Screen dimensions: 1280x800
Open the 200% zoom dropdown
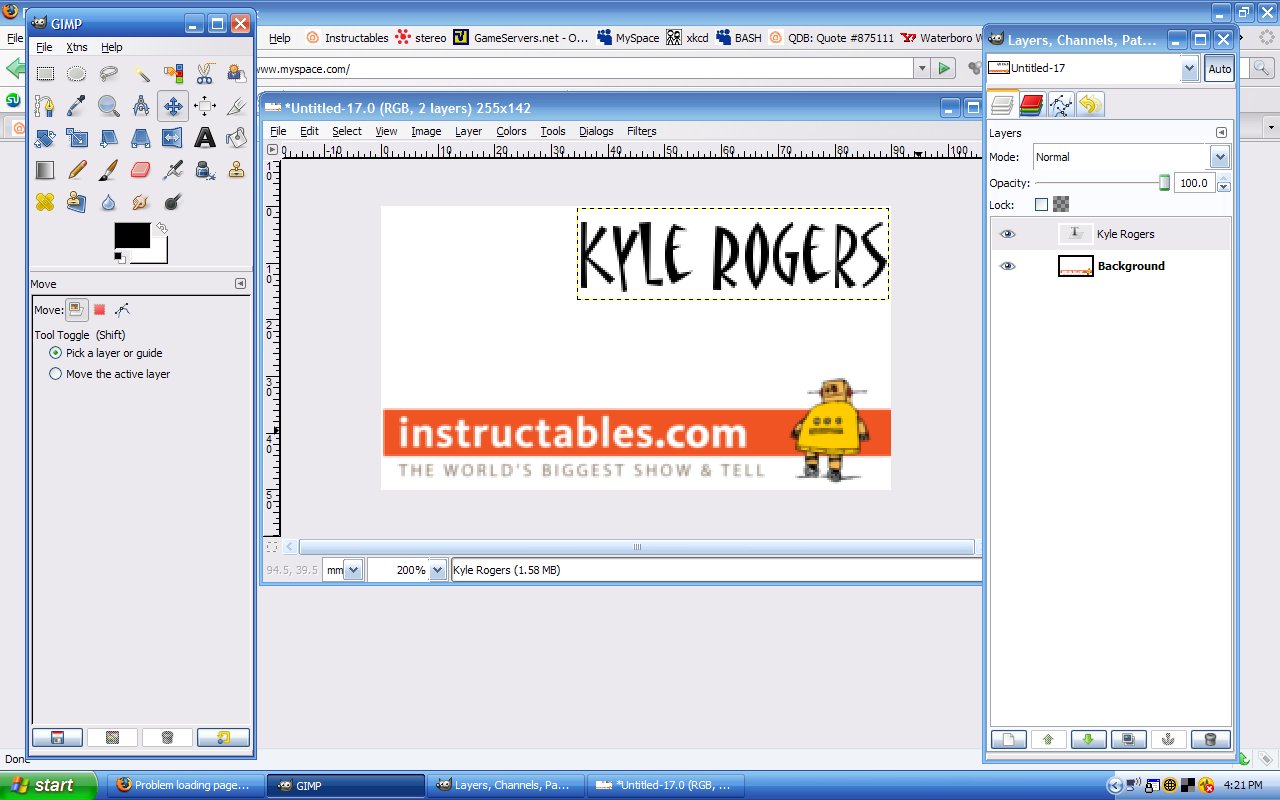(437, 570)
